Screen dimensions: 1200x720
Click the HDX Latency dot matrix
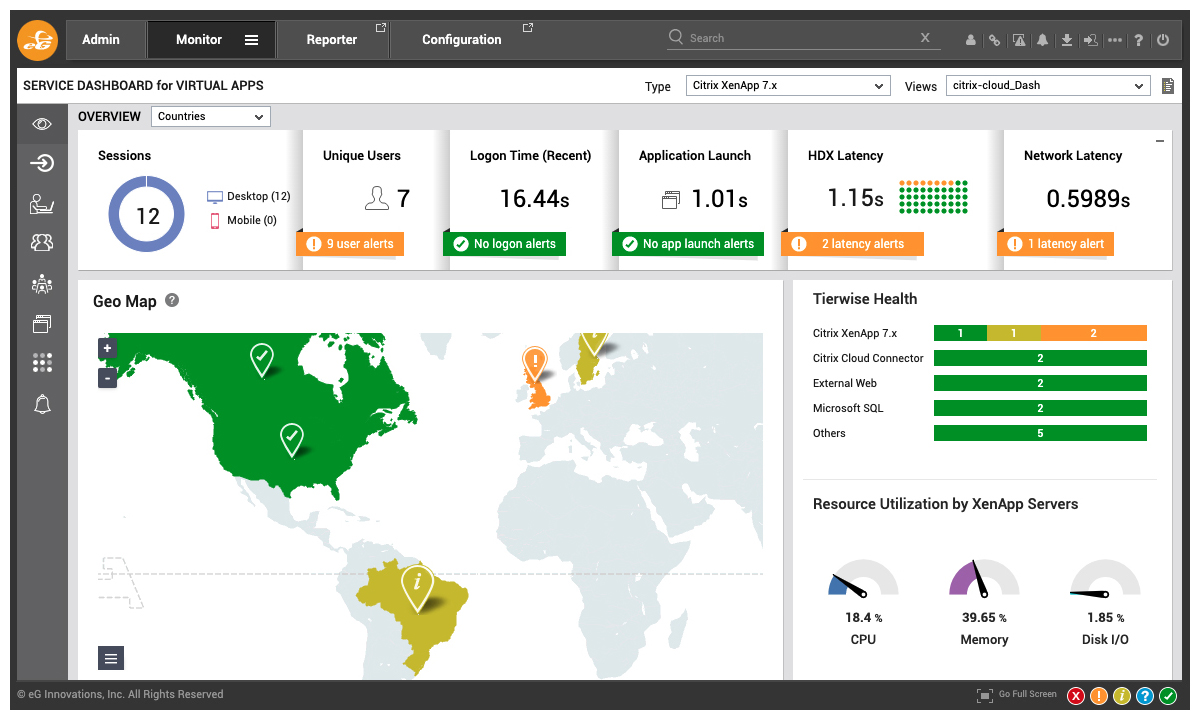(x=933, y=198)
